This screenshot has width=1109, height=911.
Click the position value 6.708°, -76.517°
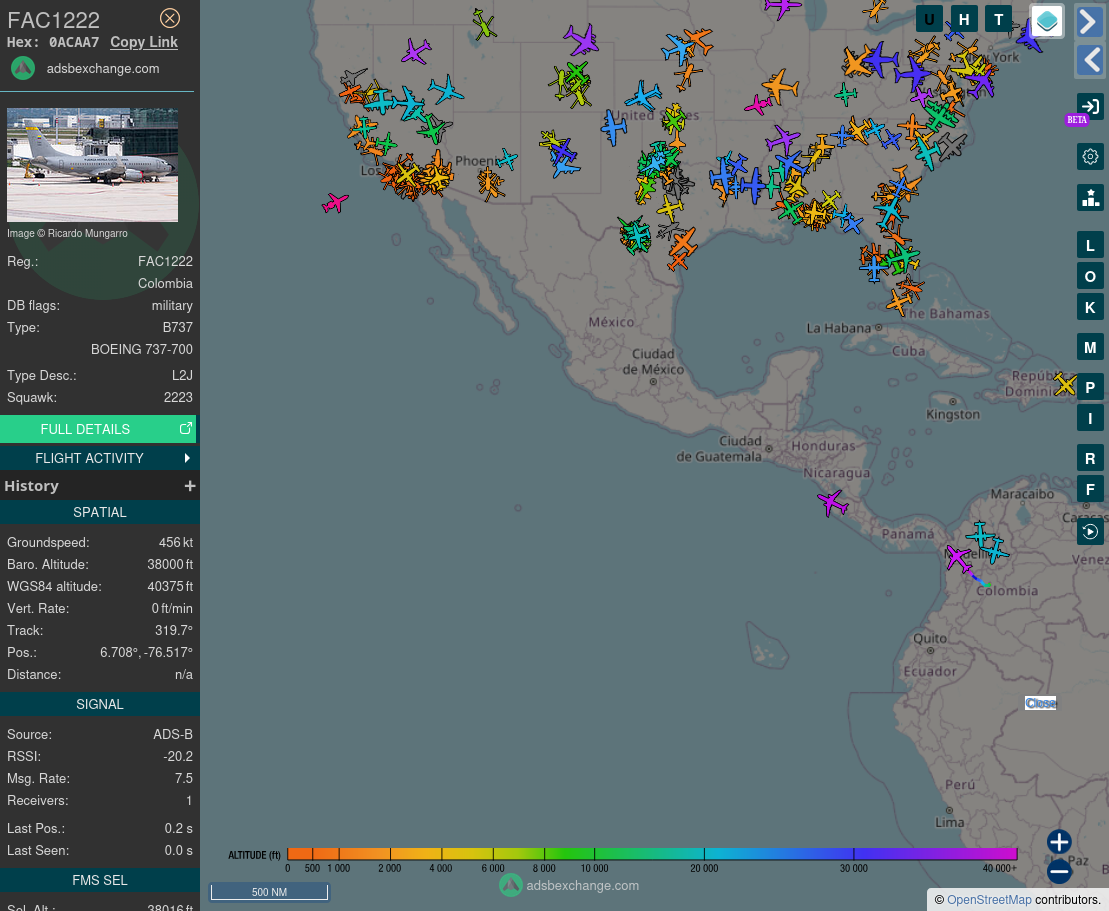[x=146, y=652]
